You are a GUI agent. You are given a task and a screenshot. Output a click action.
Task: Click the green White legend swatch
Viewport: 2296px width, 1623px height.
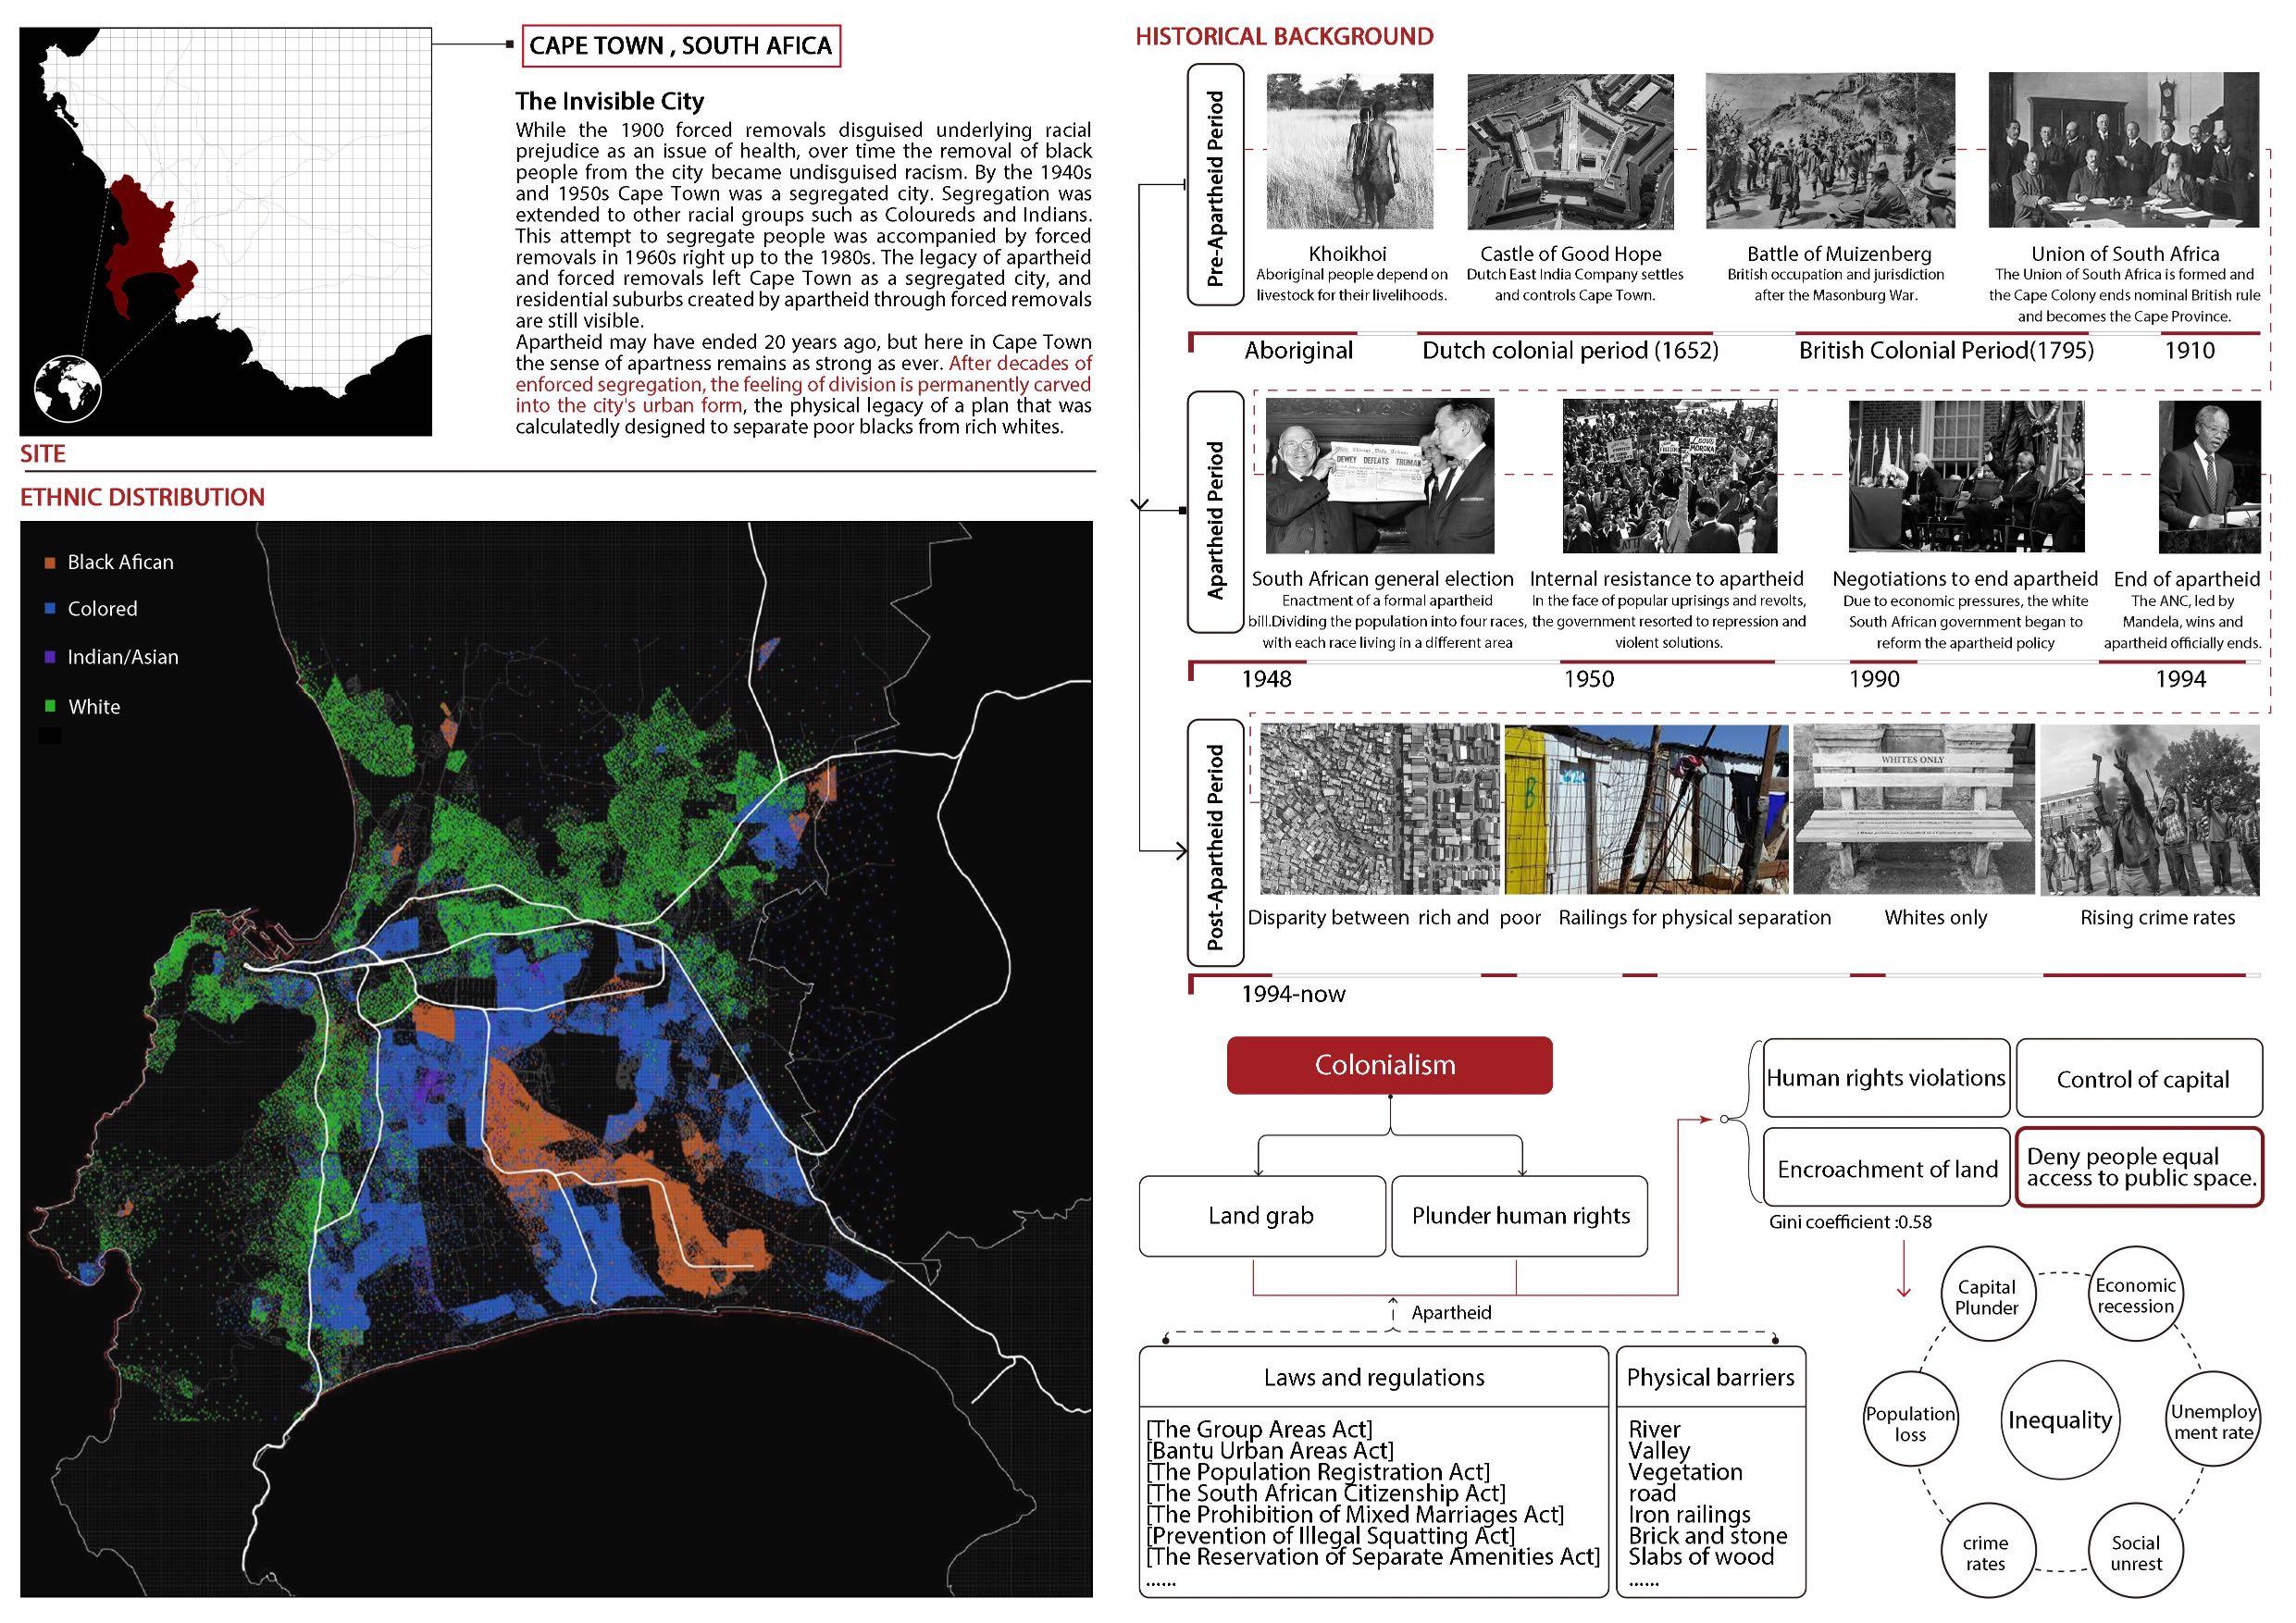click(x=50, y=706)
